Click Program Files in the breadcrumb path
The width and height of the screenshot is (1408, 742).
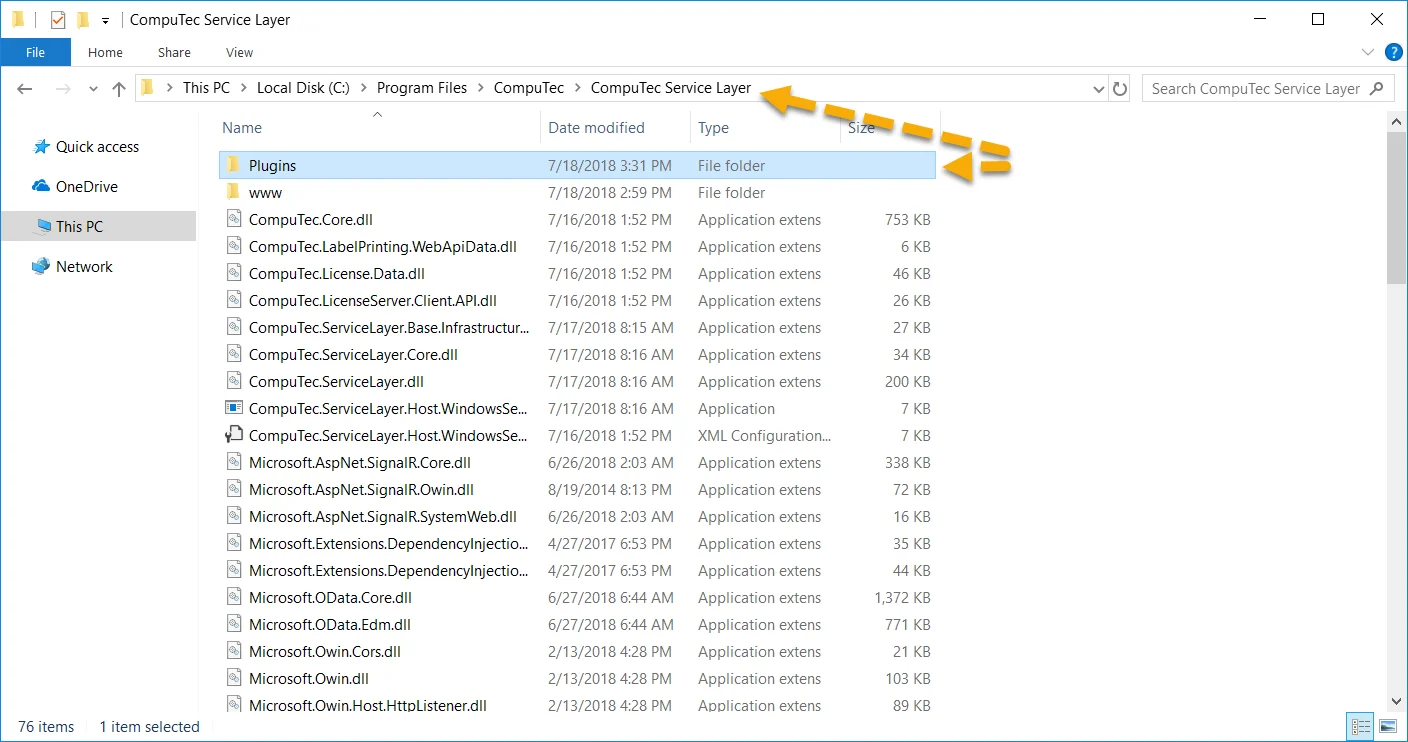[421, 88]
